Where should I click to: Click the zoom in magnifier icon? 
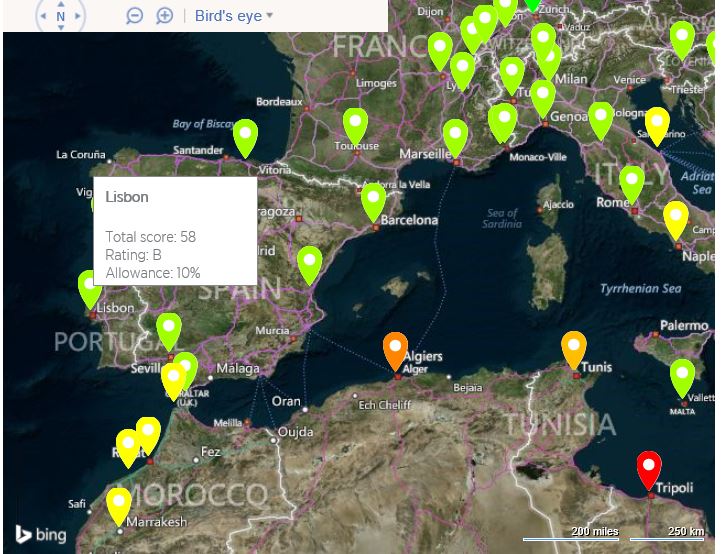click(x=164, y=16)
